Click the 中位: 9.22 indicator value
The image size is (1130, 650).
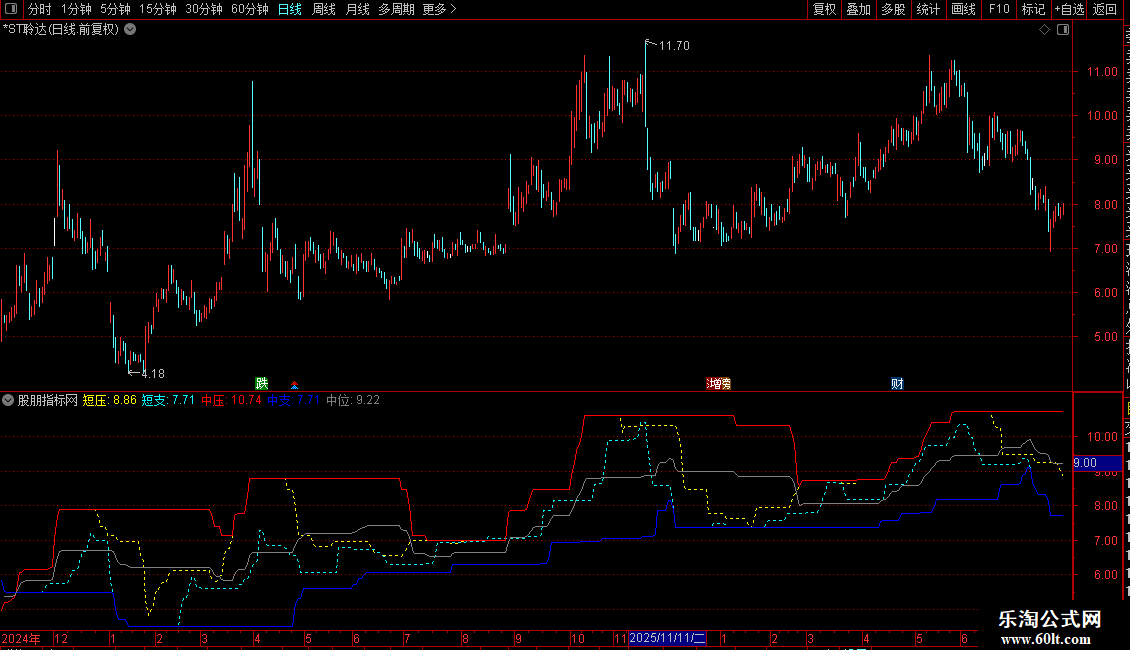353,400
